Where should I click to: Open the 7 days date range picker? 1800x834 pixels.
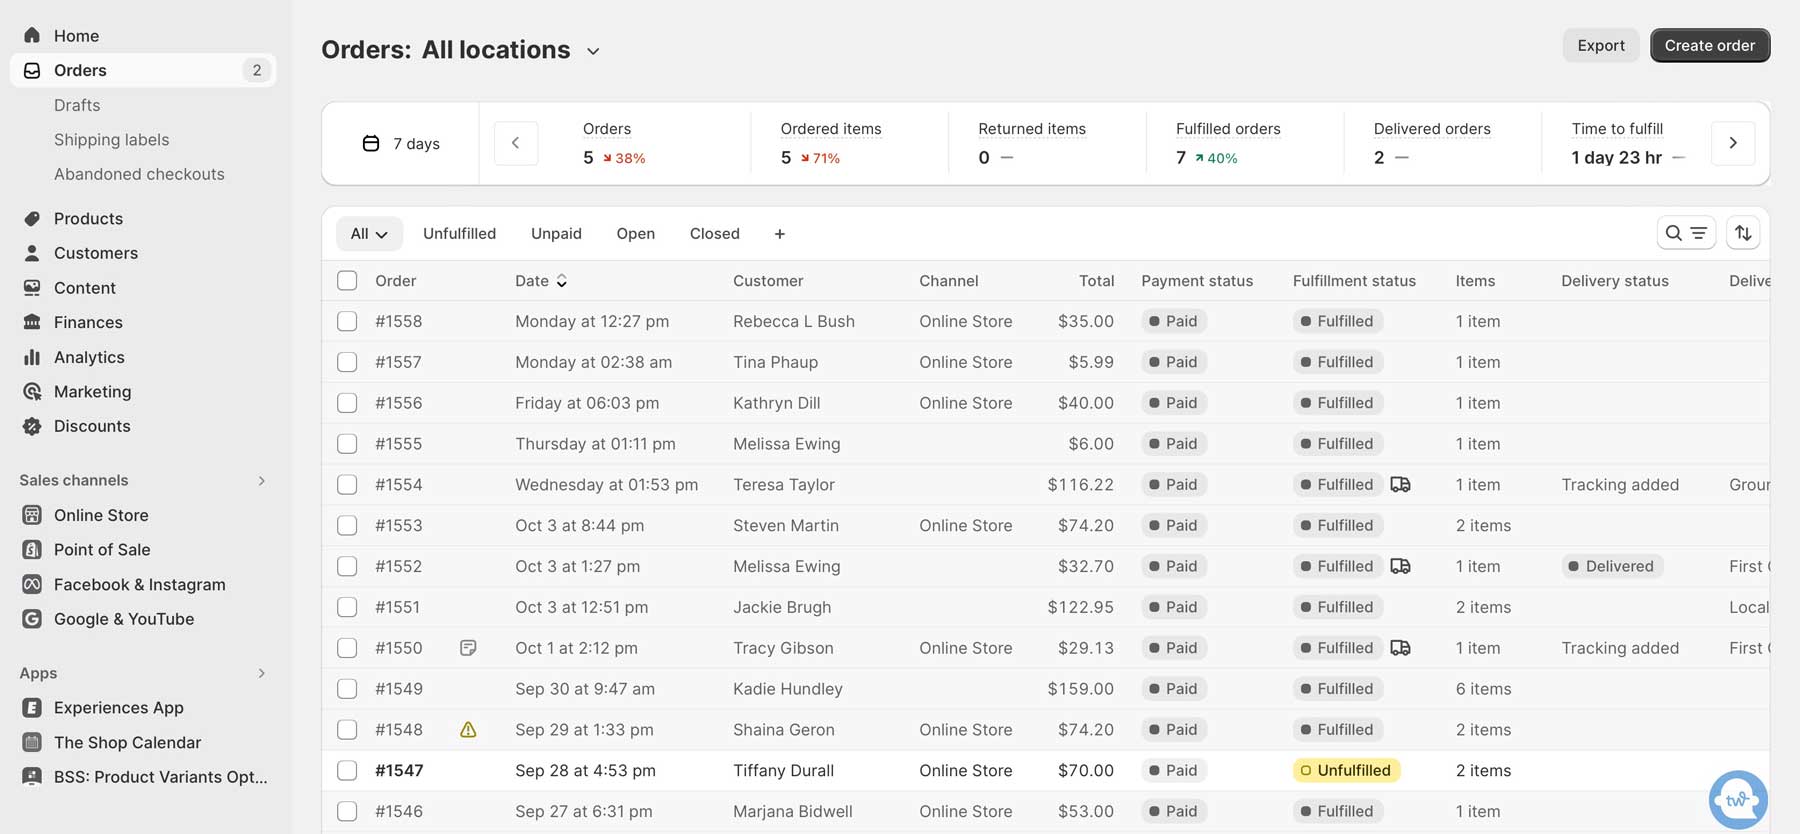point(401,144)
